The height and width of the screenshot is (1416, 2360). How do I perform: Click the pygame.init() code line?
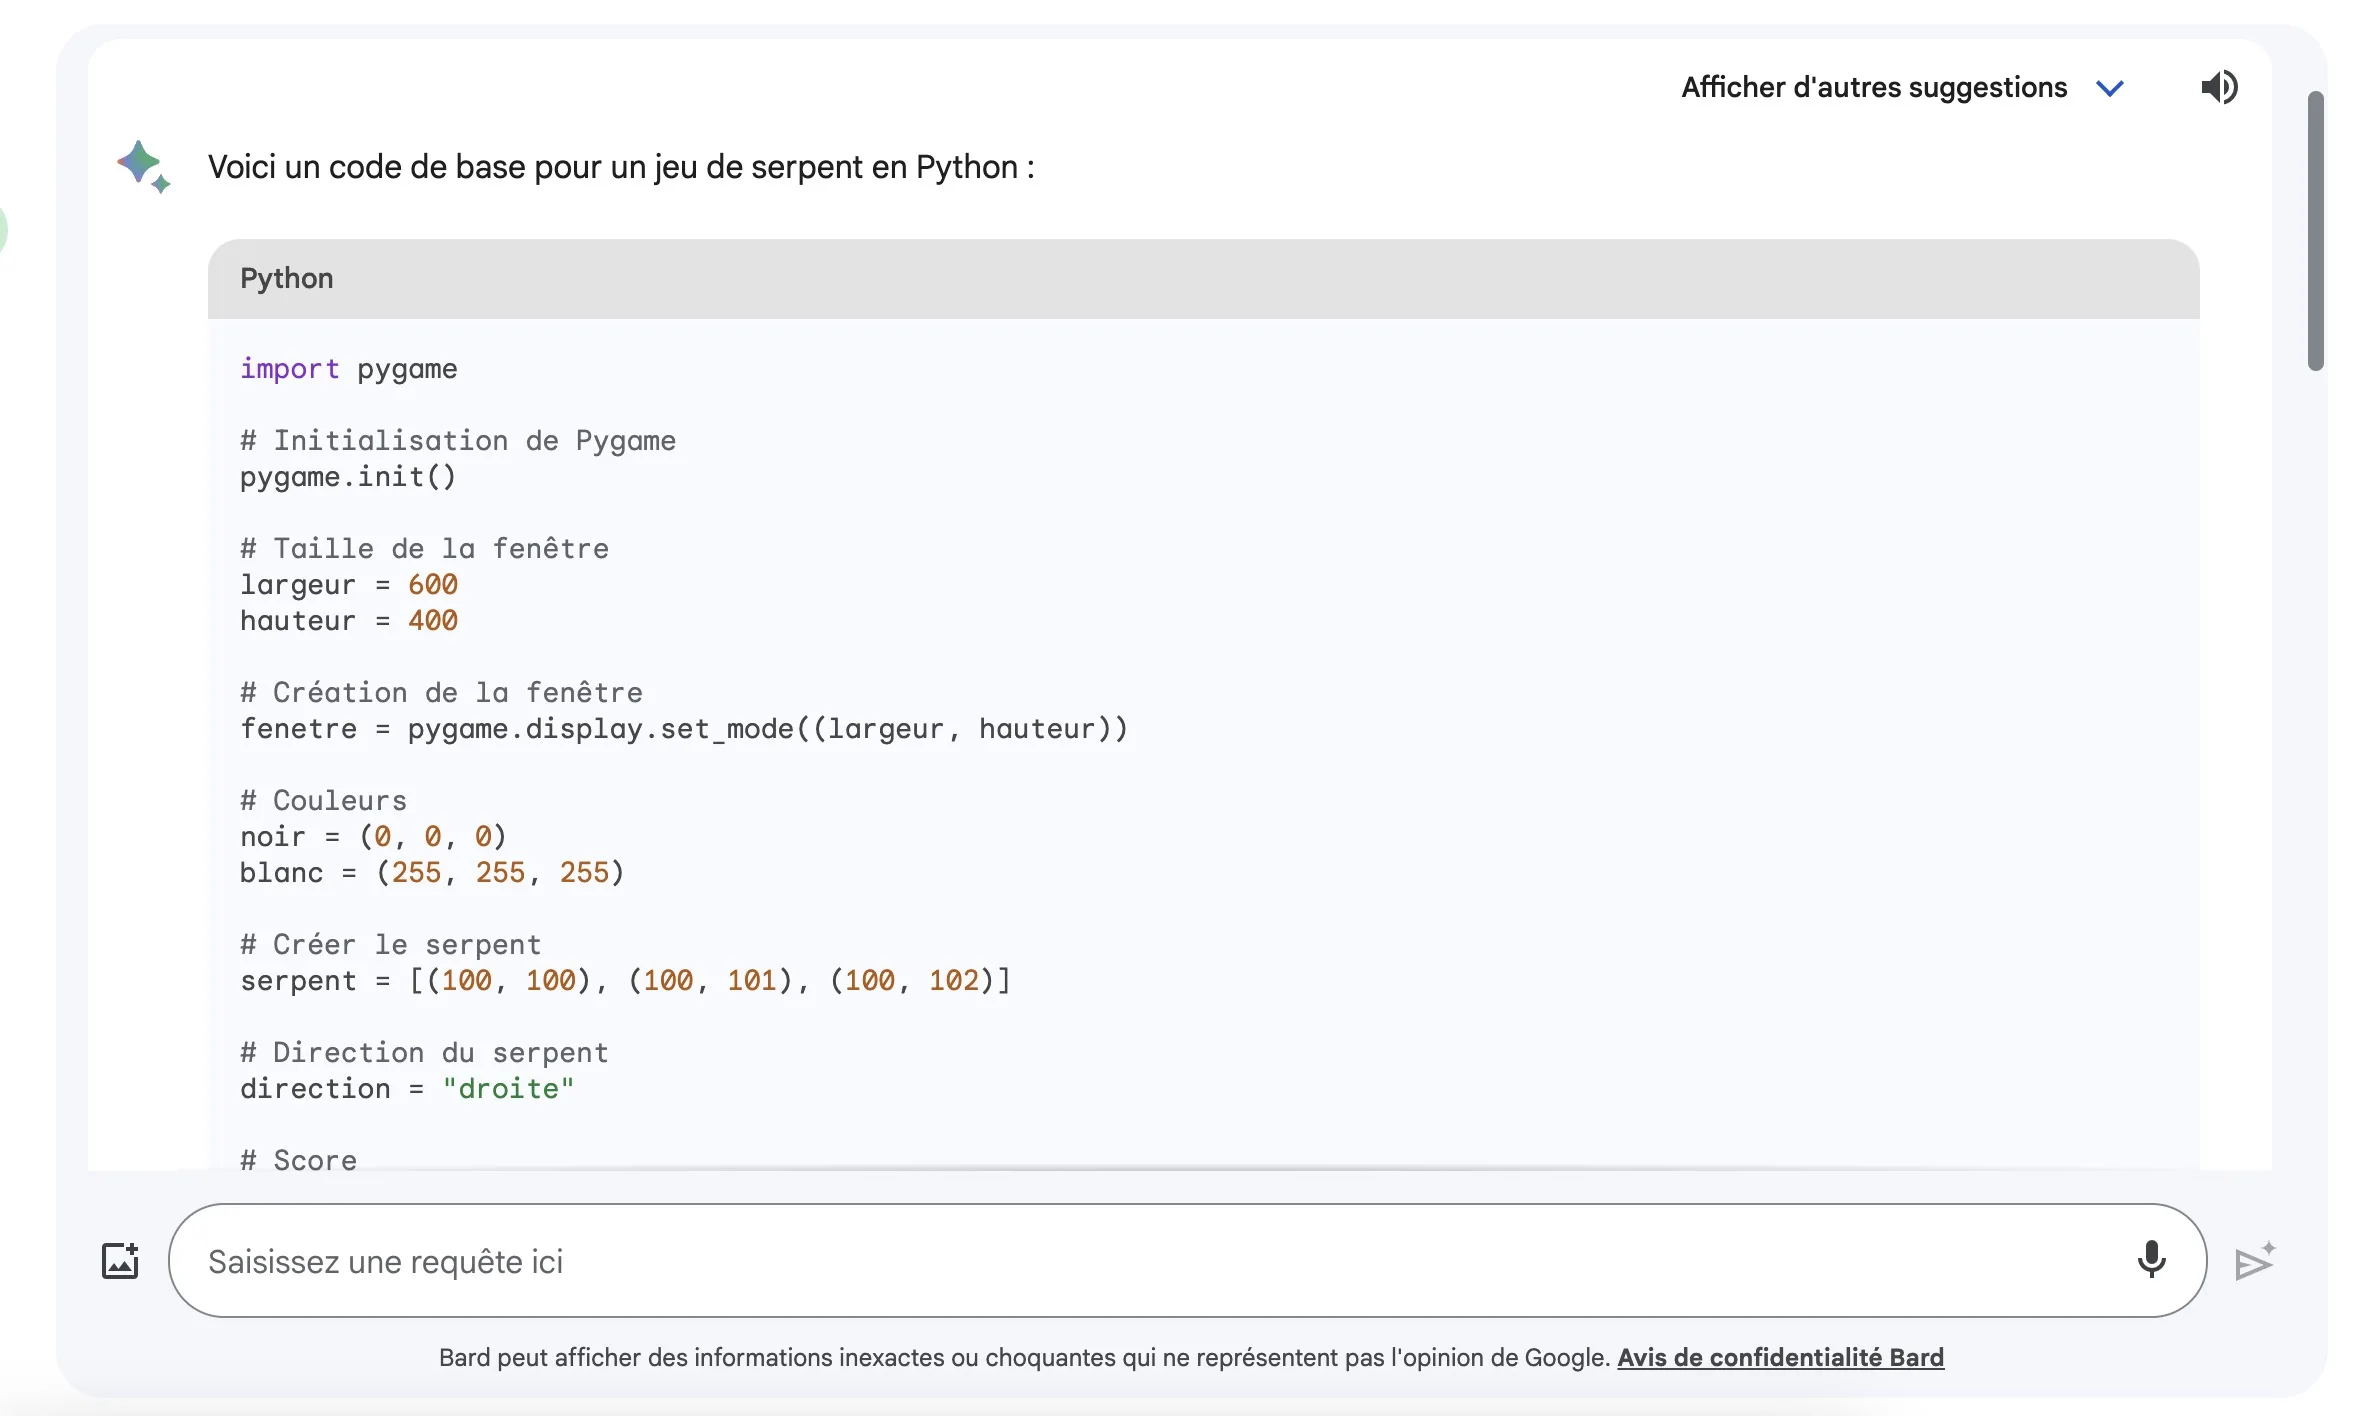tap(348, 477)
